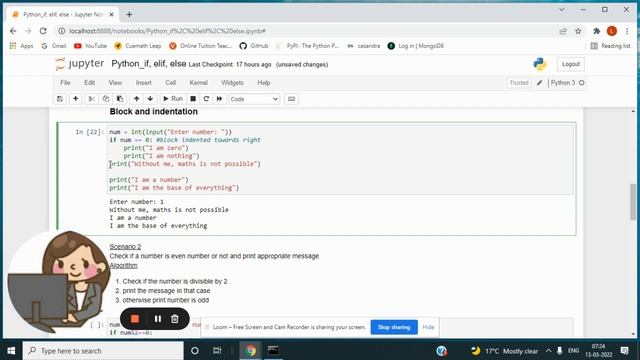This screenshot has width=640, height=360.
Task: Open the Help menu
Action: 264,83
